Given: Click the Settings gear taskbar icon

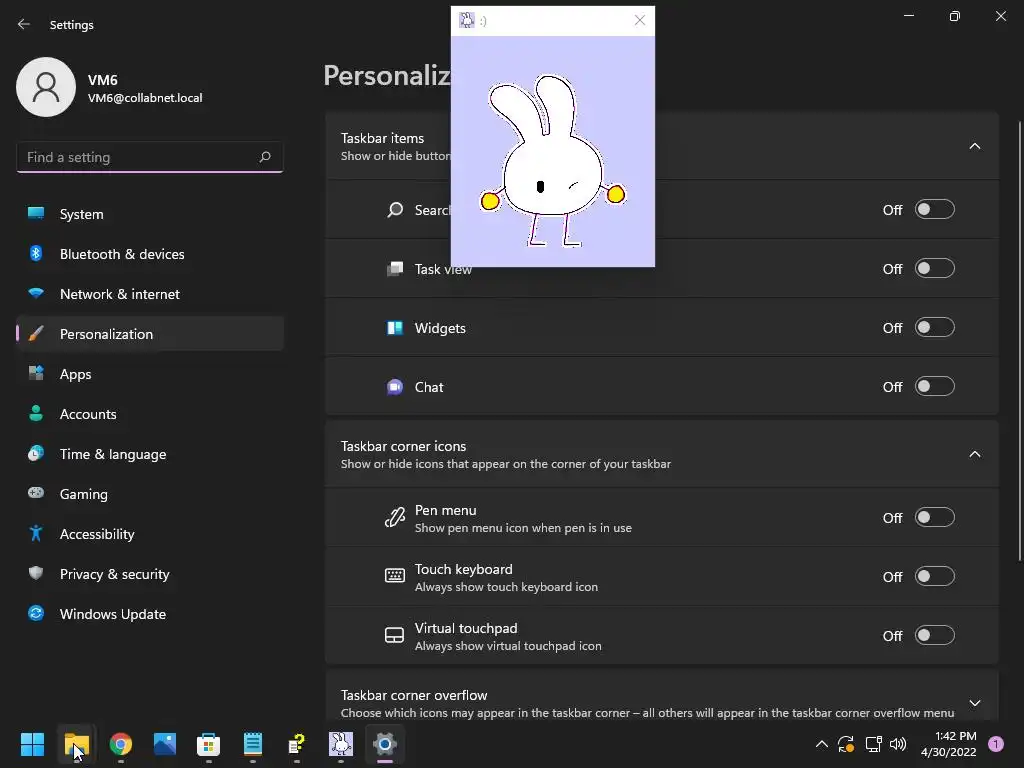Looking at the screenshot, I should 385,744.
